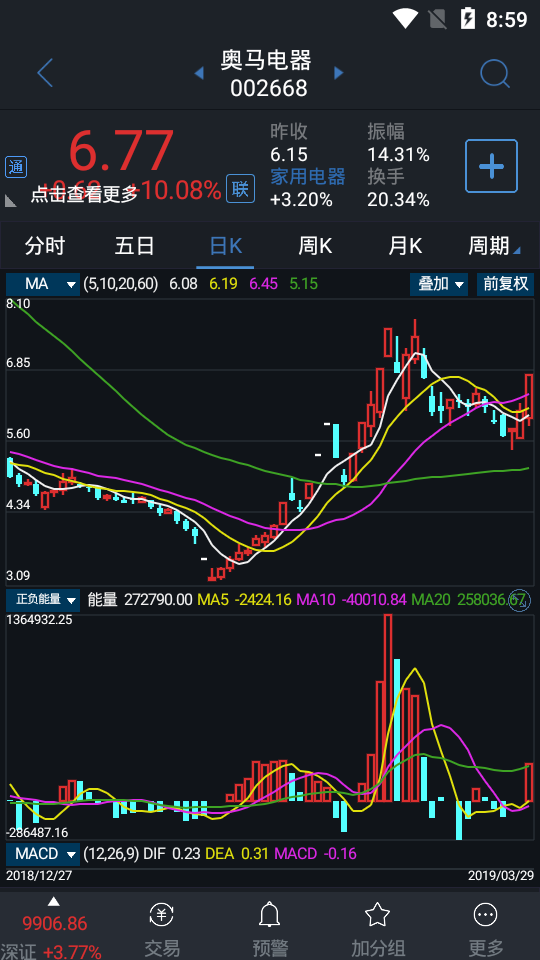540x960 pixels.
Task: Add stock to watchlist with plus button
Action: [x=491, y=166]
